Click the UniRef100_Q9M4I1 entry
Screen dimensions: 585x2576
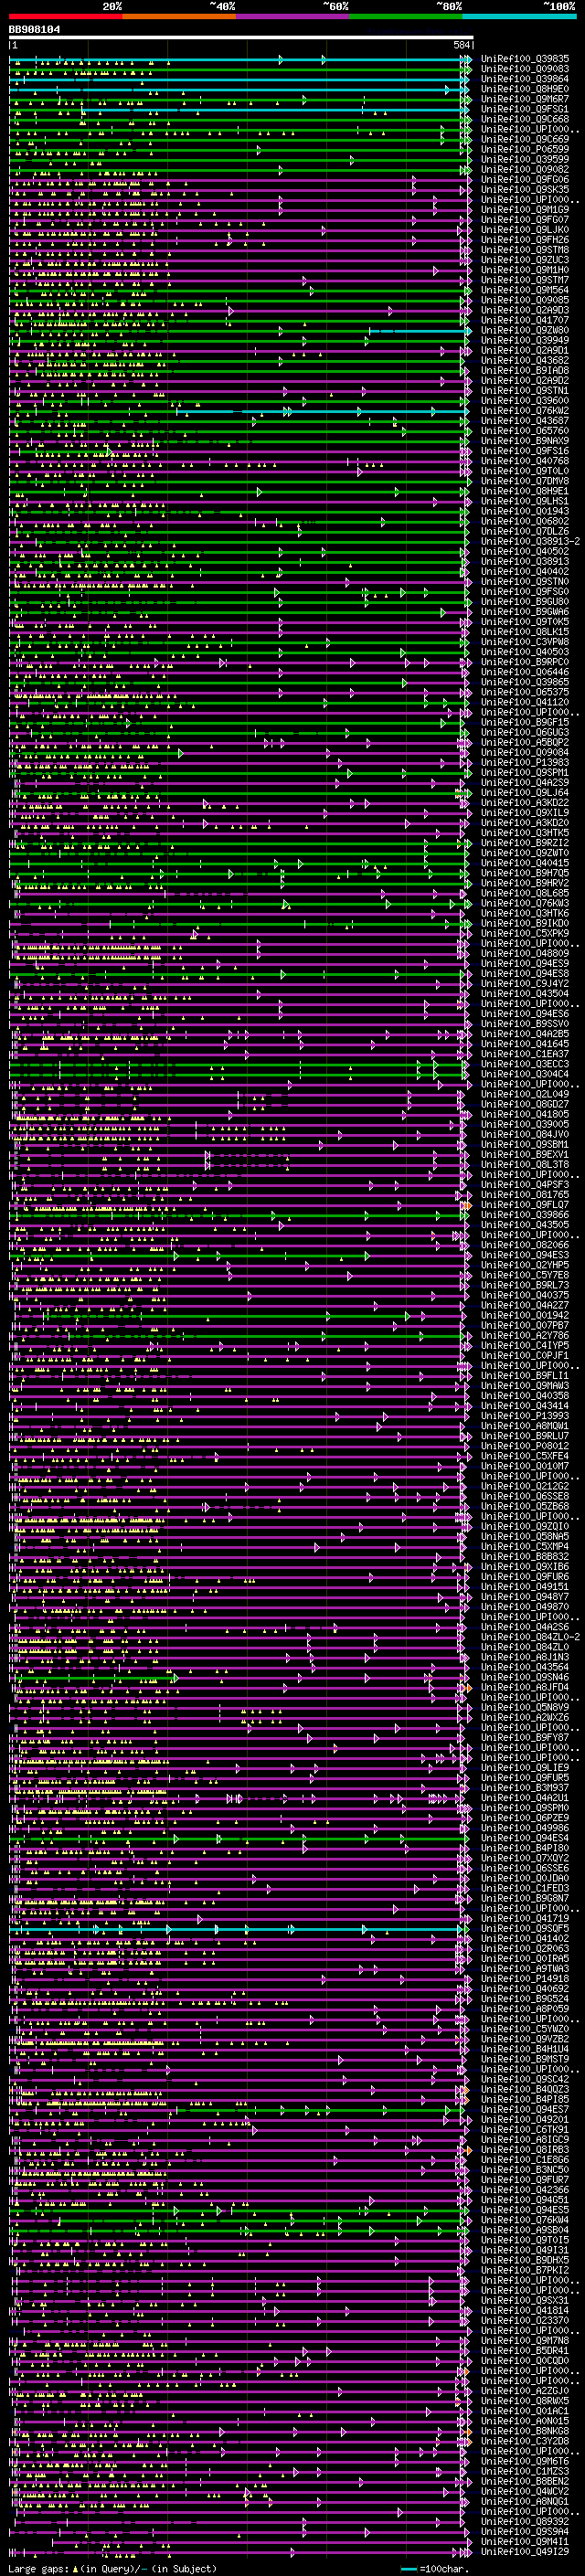pyautogui.click(x=525, y=2541)
